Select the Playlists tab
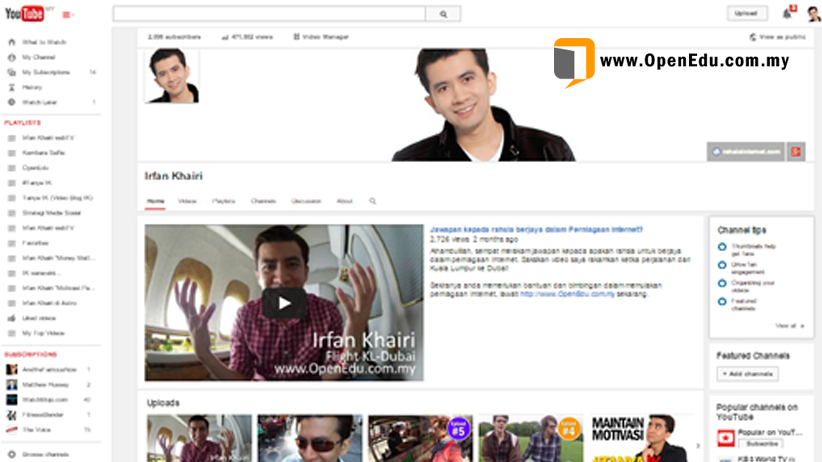 pos(223,201)
